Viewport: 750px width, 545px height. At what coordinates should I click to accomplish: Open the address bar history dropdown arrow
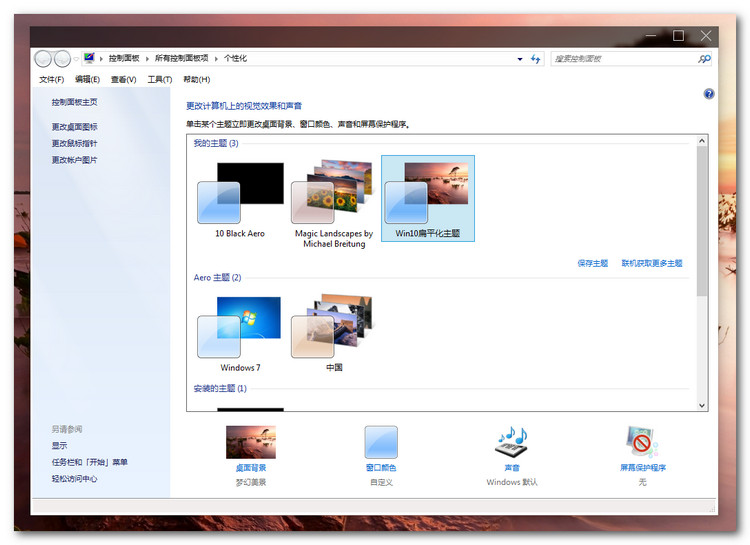coord(519,59)
